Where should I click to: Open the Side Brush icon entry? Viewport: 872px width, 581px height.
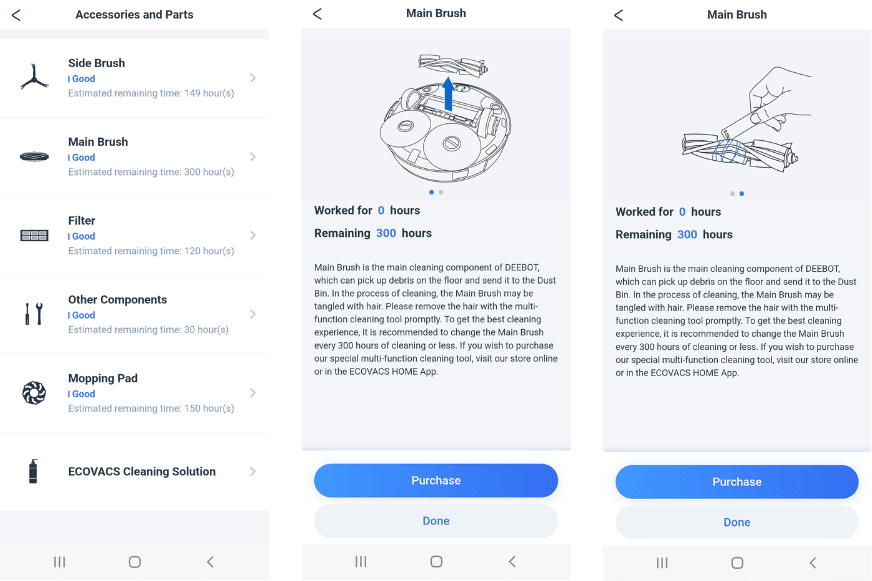(34, 77)
